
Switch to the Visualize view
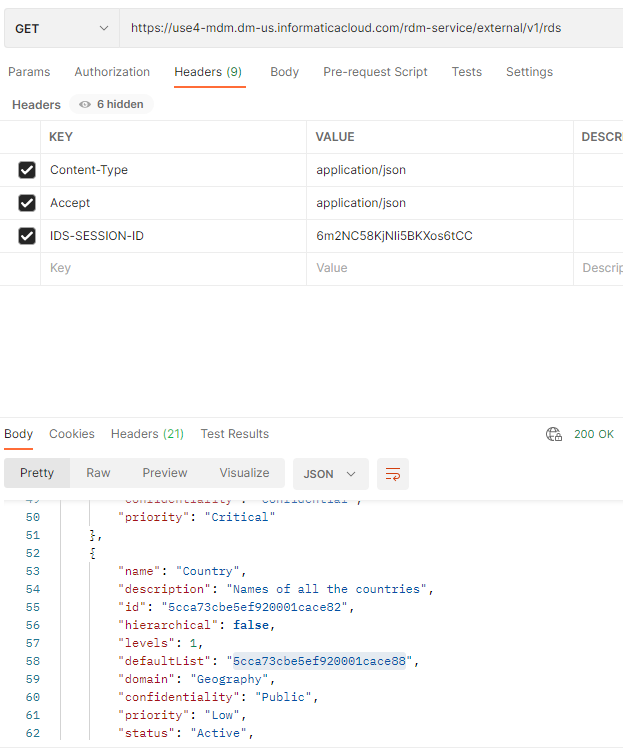244,473
